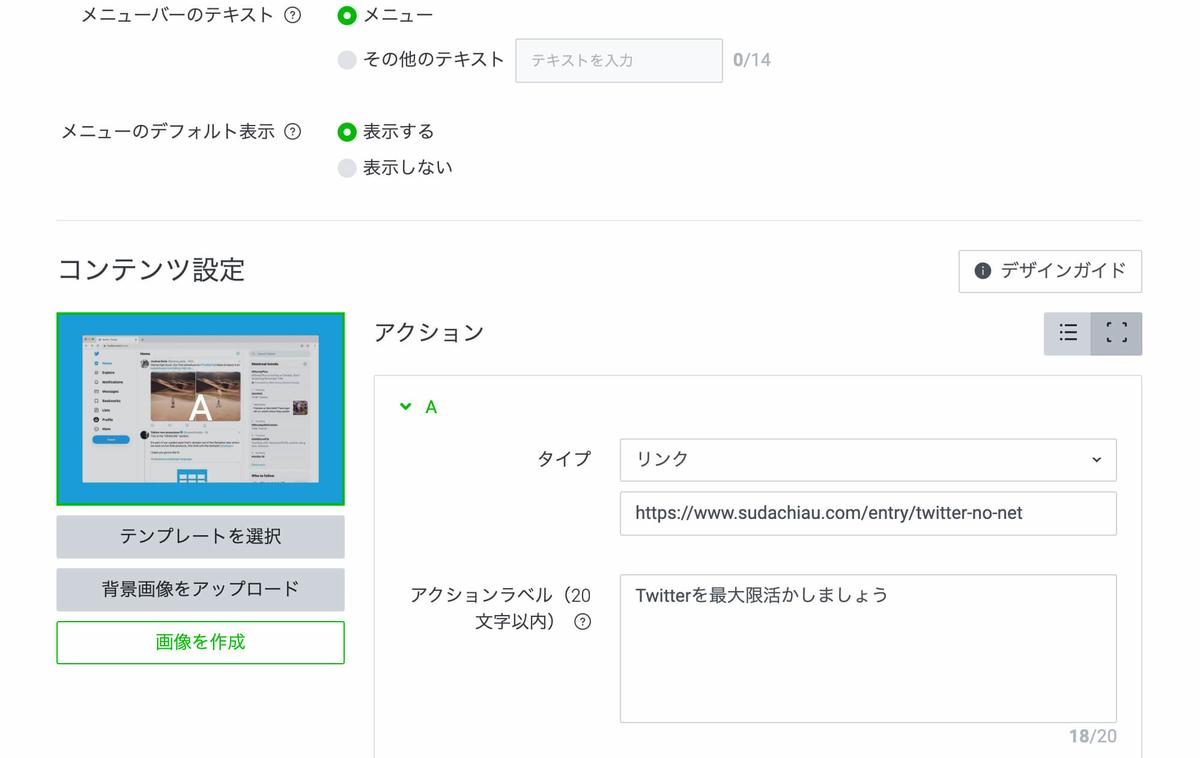Click the アクションラベル text area
The width and height of the screenshot is (1200, 758).
pos(868,648)
